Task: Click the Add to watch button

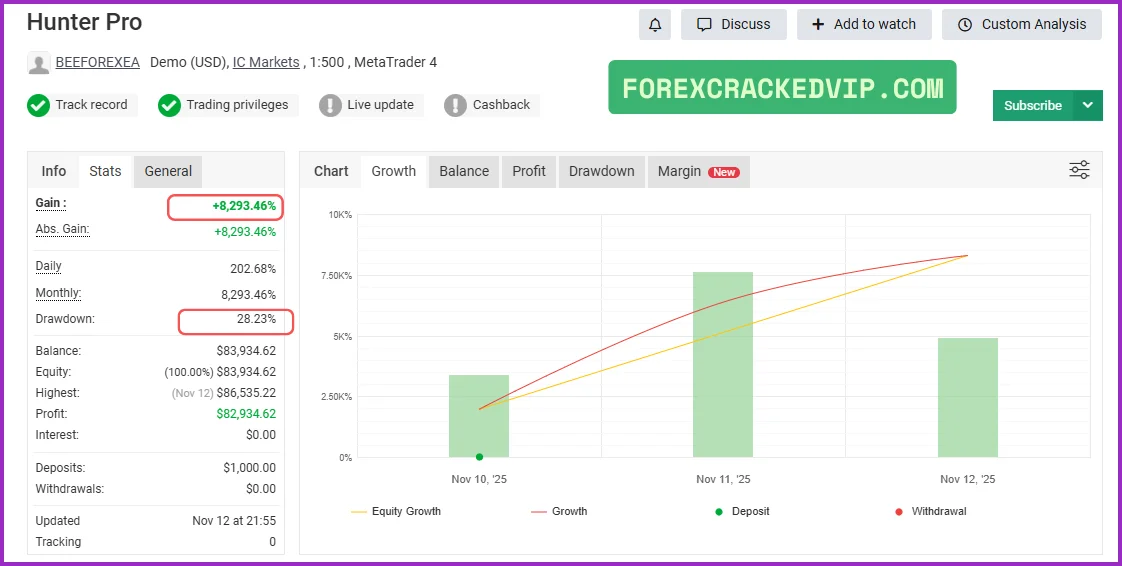Action: coord(864,24)
